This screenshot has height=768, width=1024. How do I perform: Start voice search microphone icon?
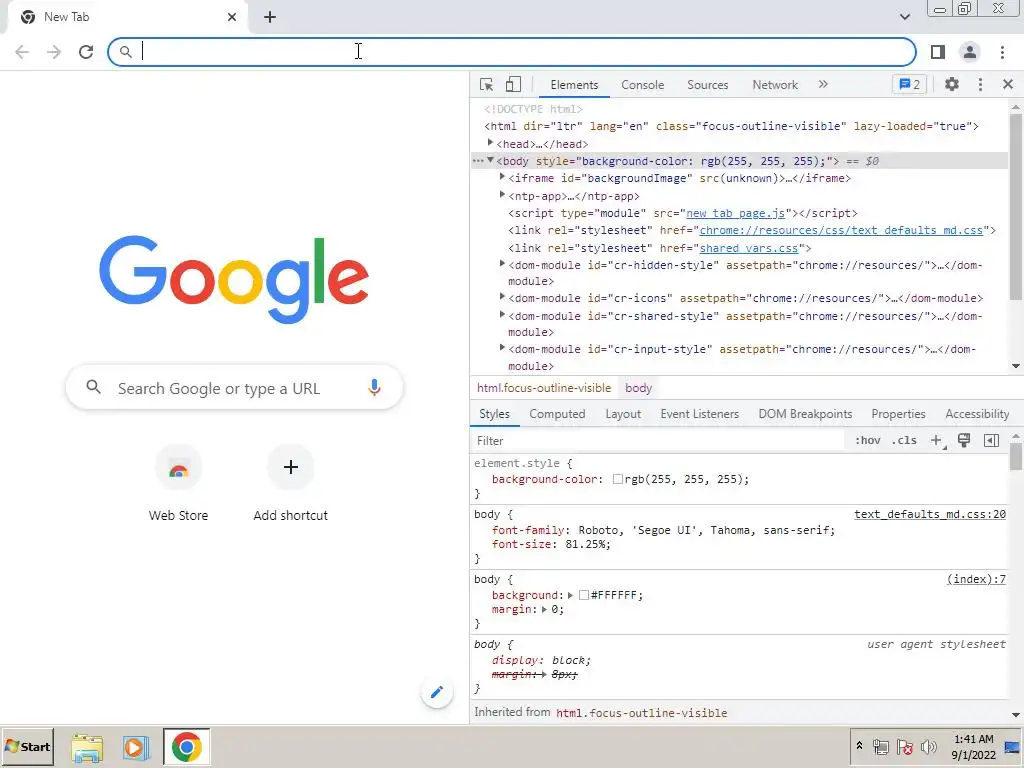point(374,388)
